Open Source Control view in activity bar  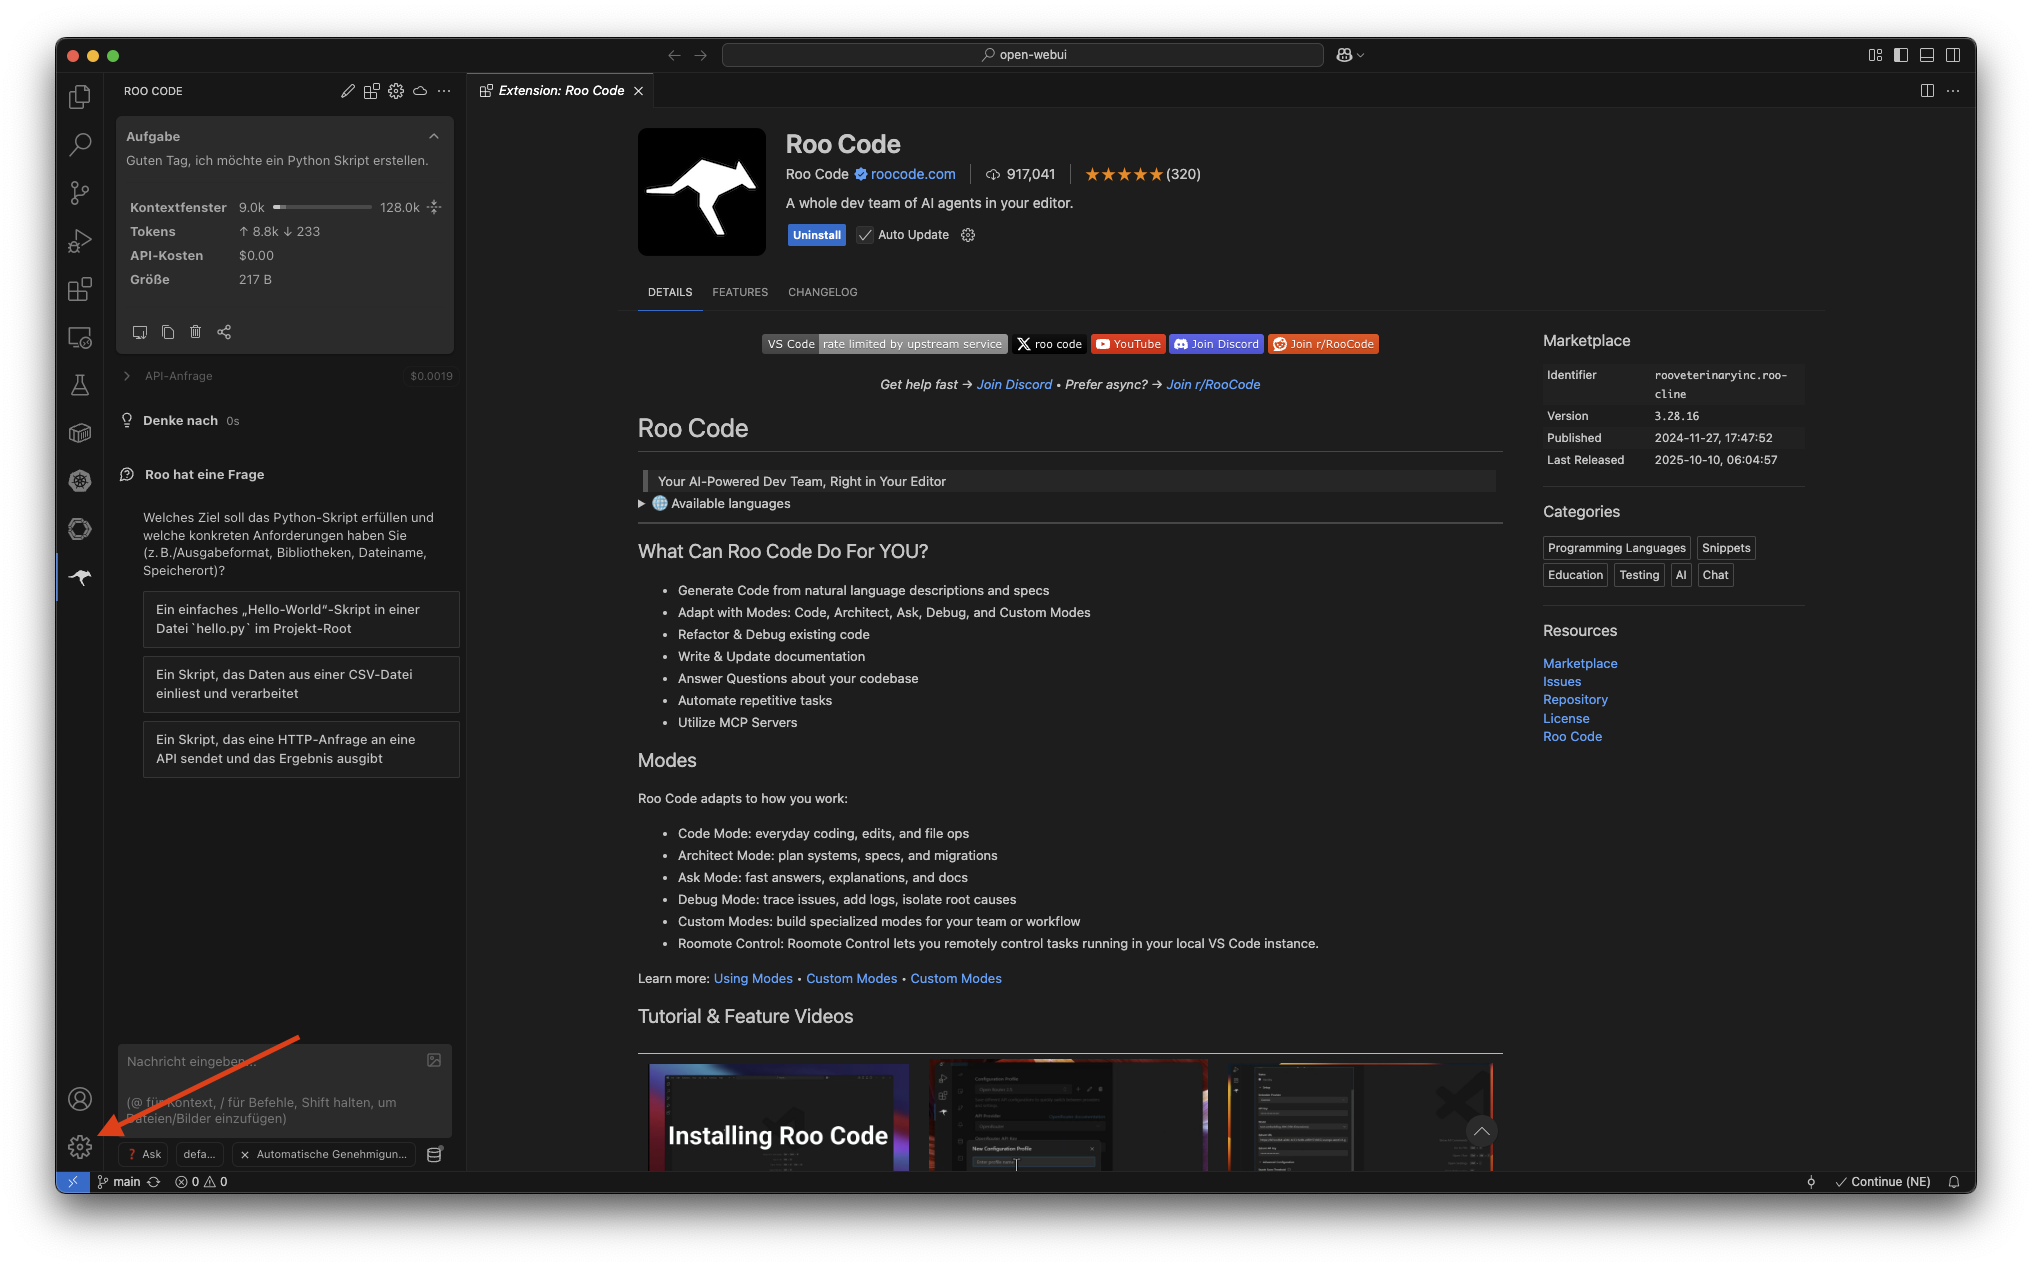coord(80,192)
